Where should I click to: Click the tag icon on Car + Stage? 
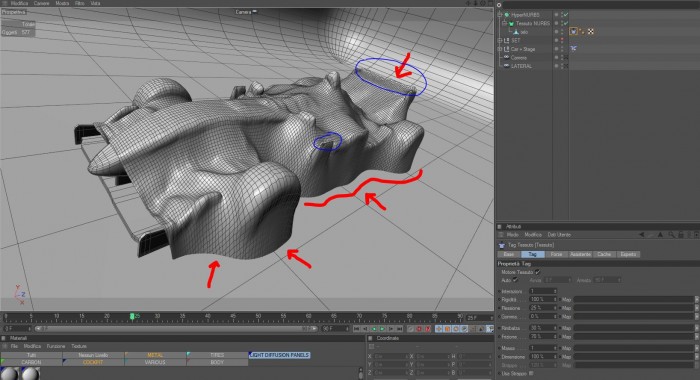[574, 48]
